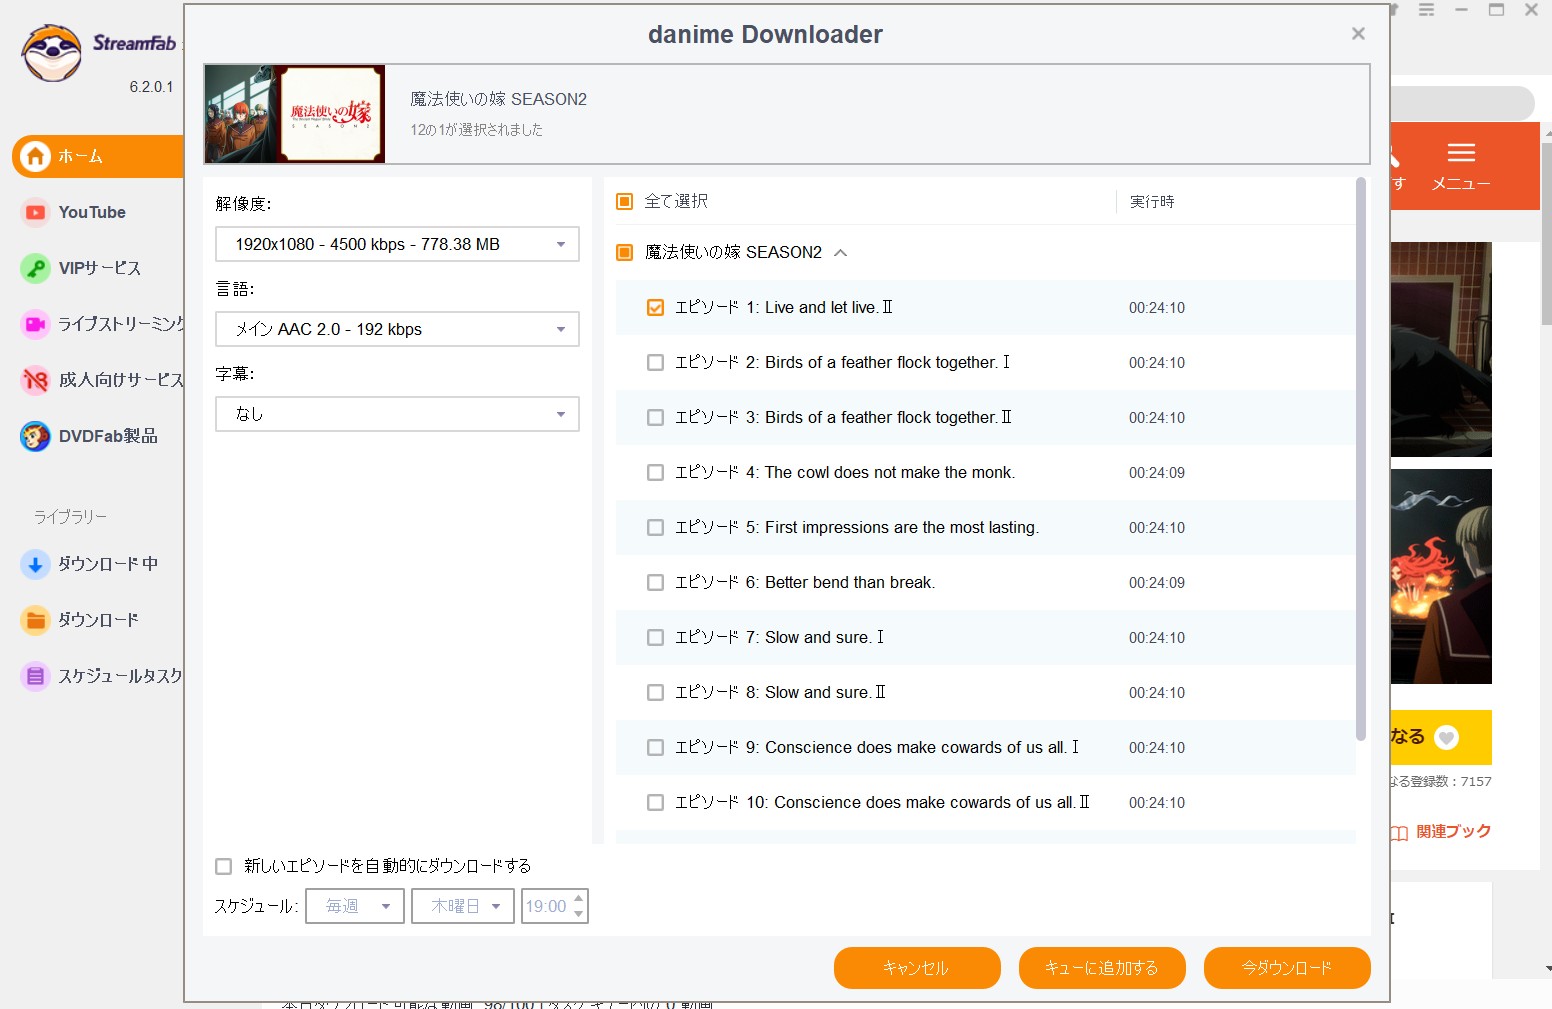Screen dimensions: 1552x1009
Task: Select DVDFab製品 in the sidebar
Action: point(108,436)
